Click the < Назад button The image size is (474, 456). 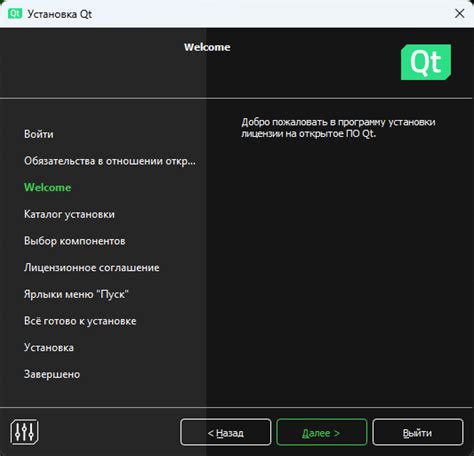pos(226,432)
